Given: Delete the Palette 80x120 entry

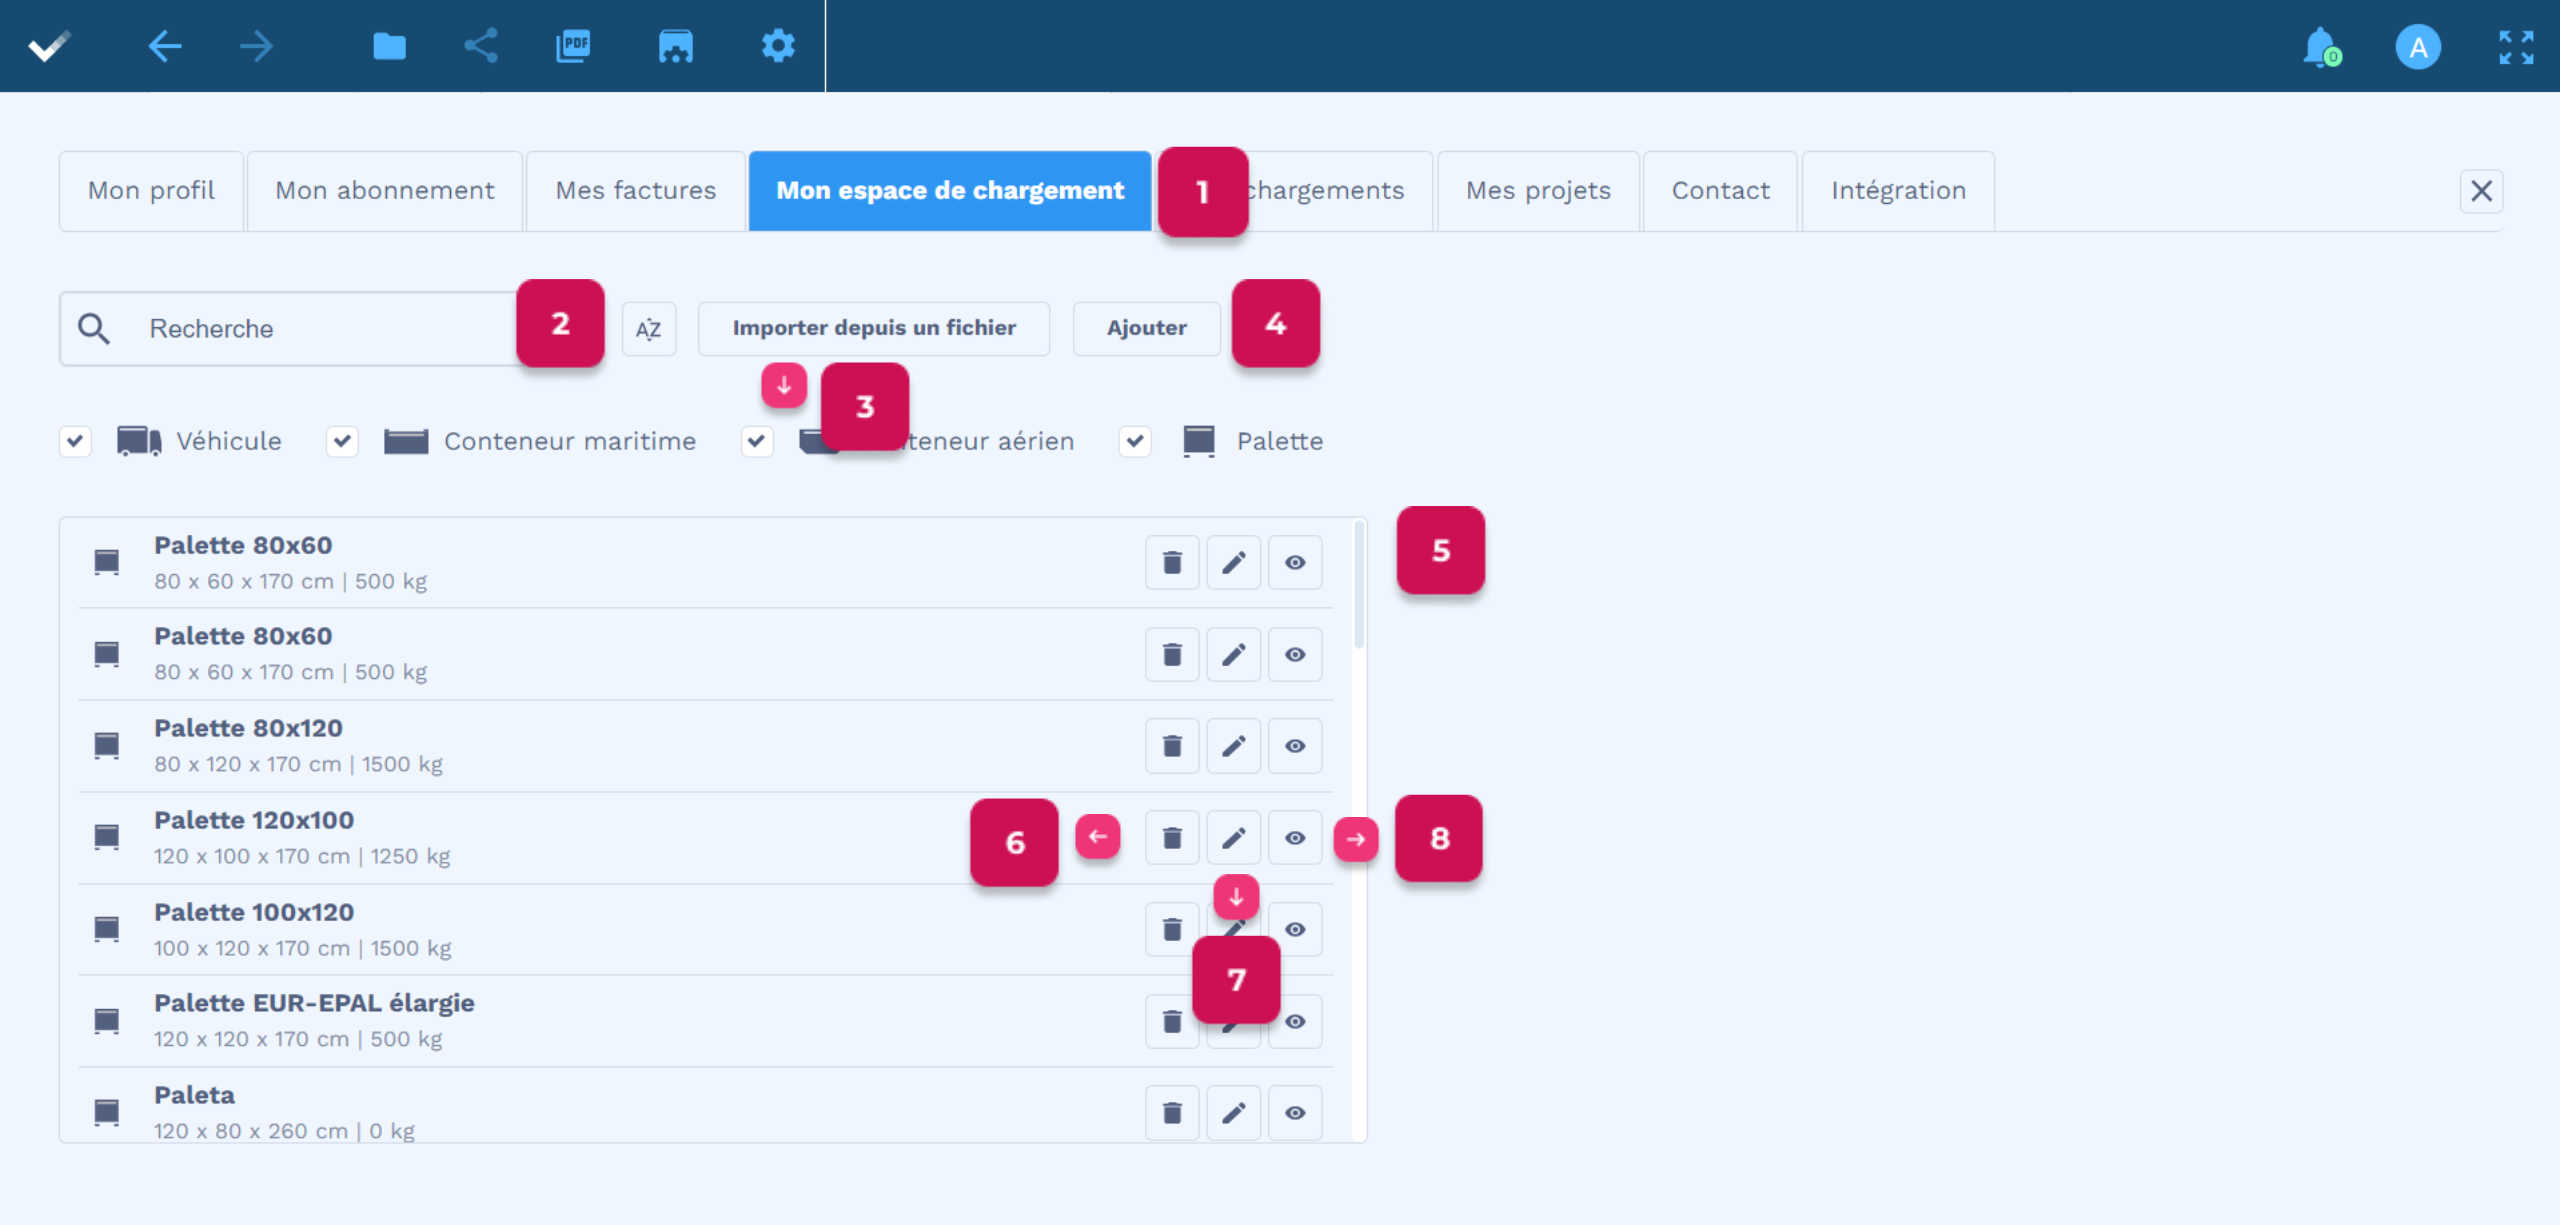Looking at the screenshot, I should tap(1172, 746).
